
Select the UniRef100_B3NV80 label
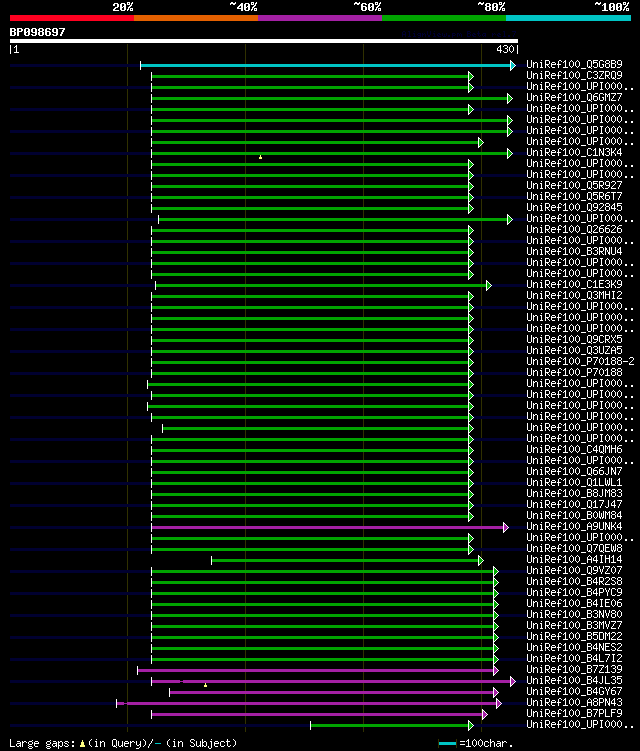point(574,614)
